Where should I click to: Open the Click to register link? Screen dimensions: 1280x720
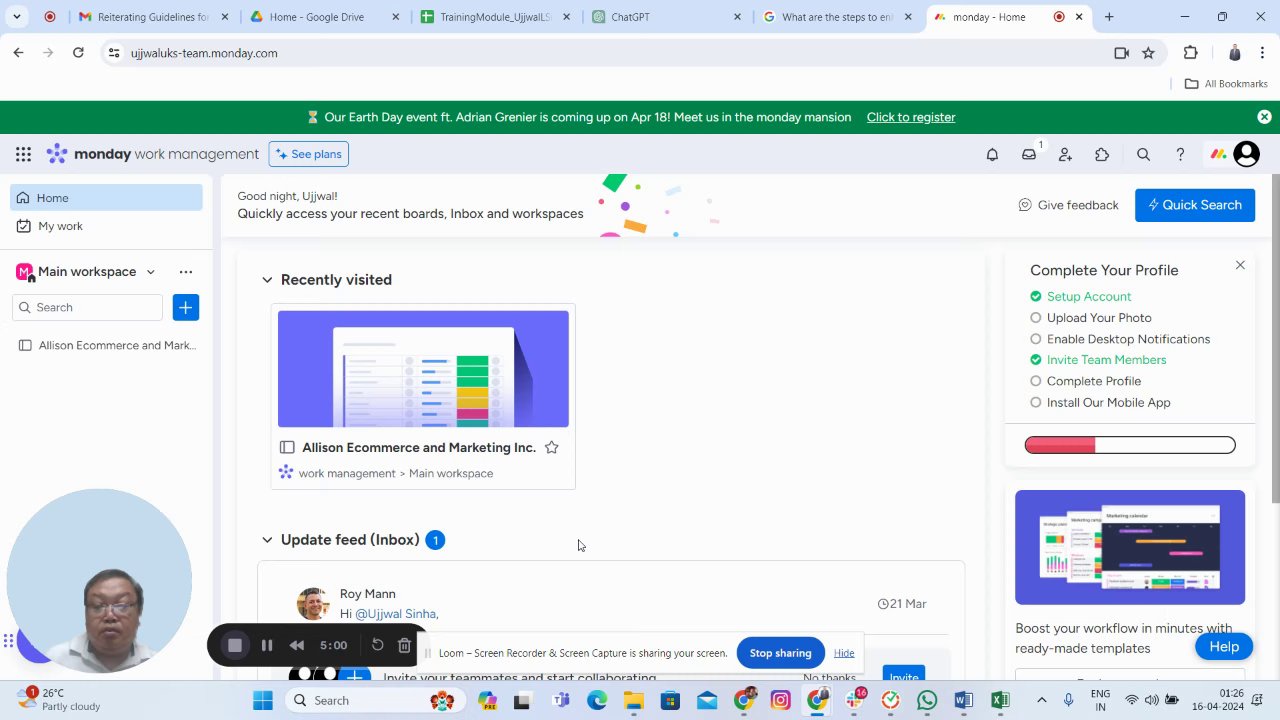pos(911,117)
